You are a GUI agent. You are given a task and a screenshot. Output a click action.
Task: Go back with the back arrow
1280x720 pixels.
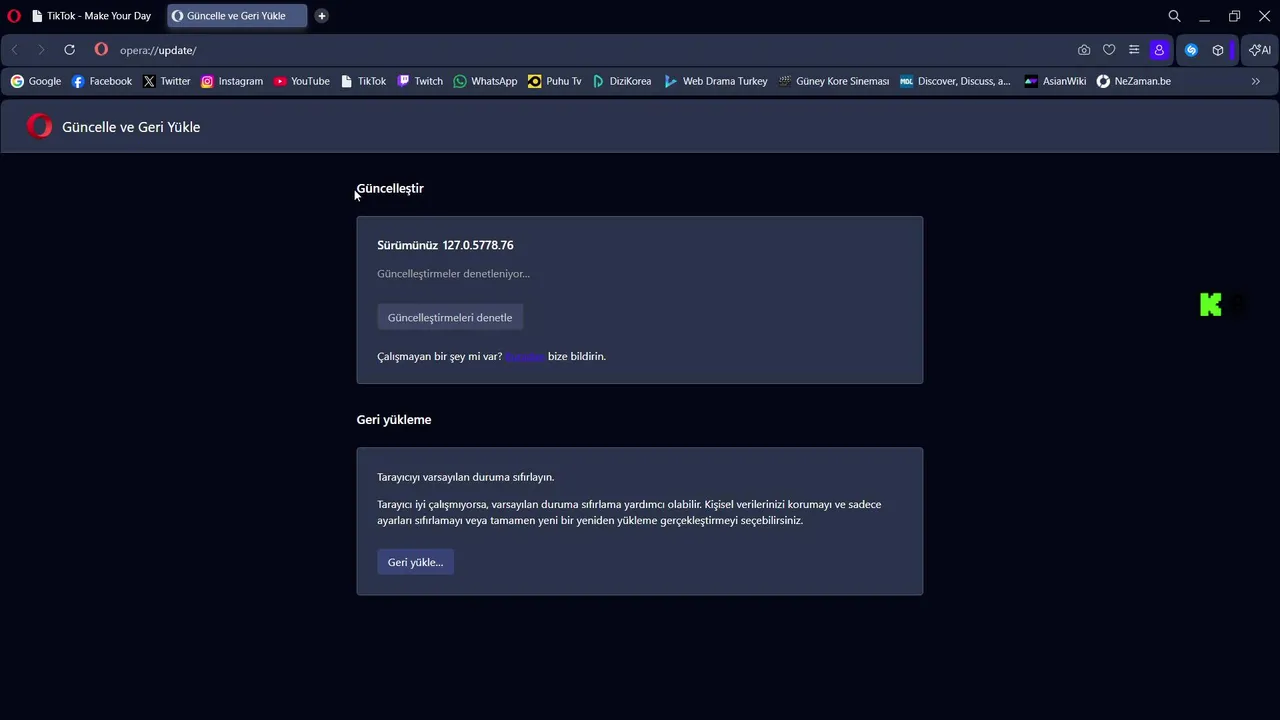[x=15, y=50]
